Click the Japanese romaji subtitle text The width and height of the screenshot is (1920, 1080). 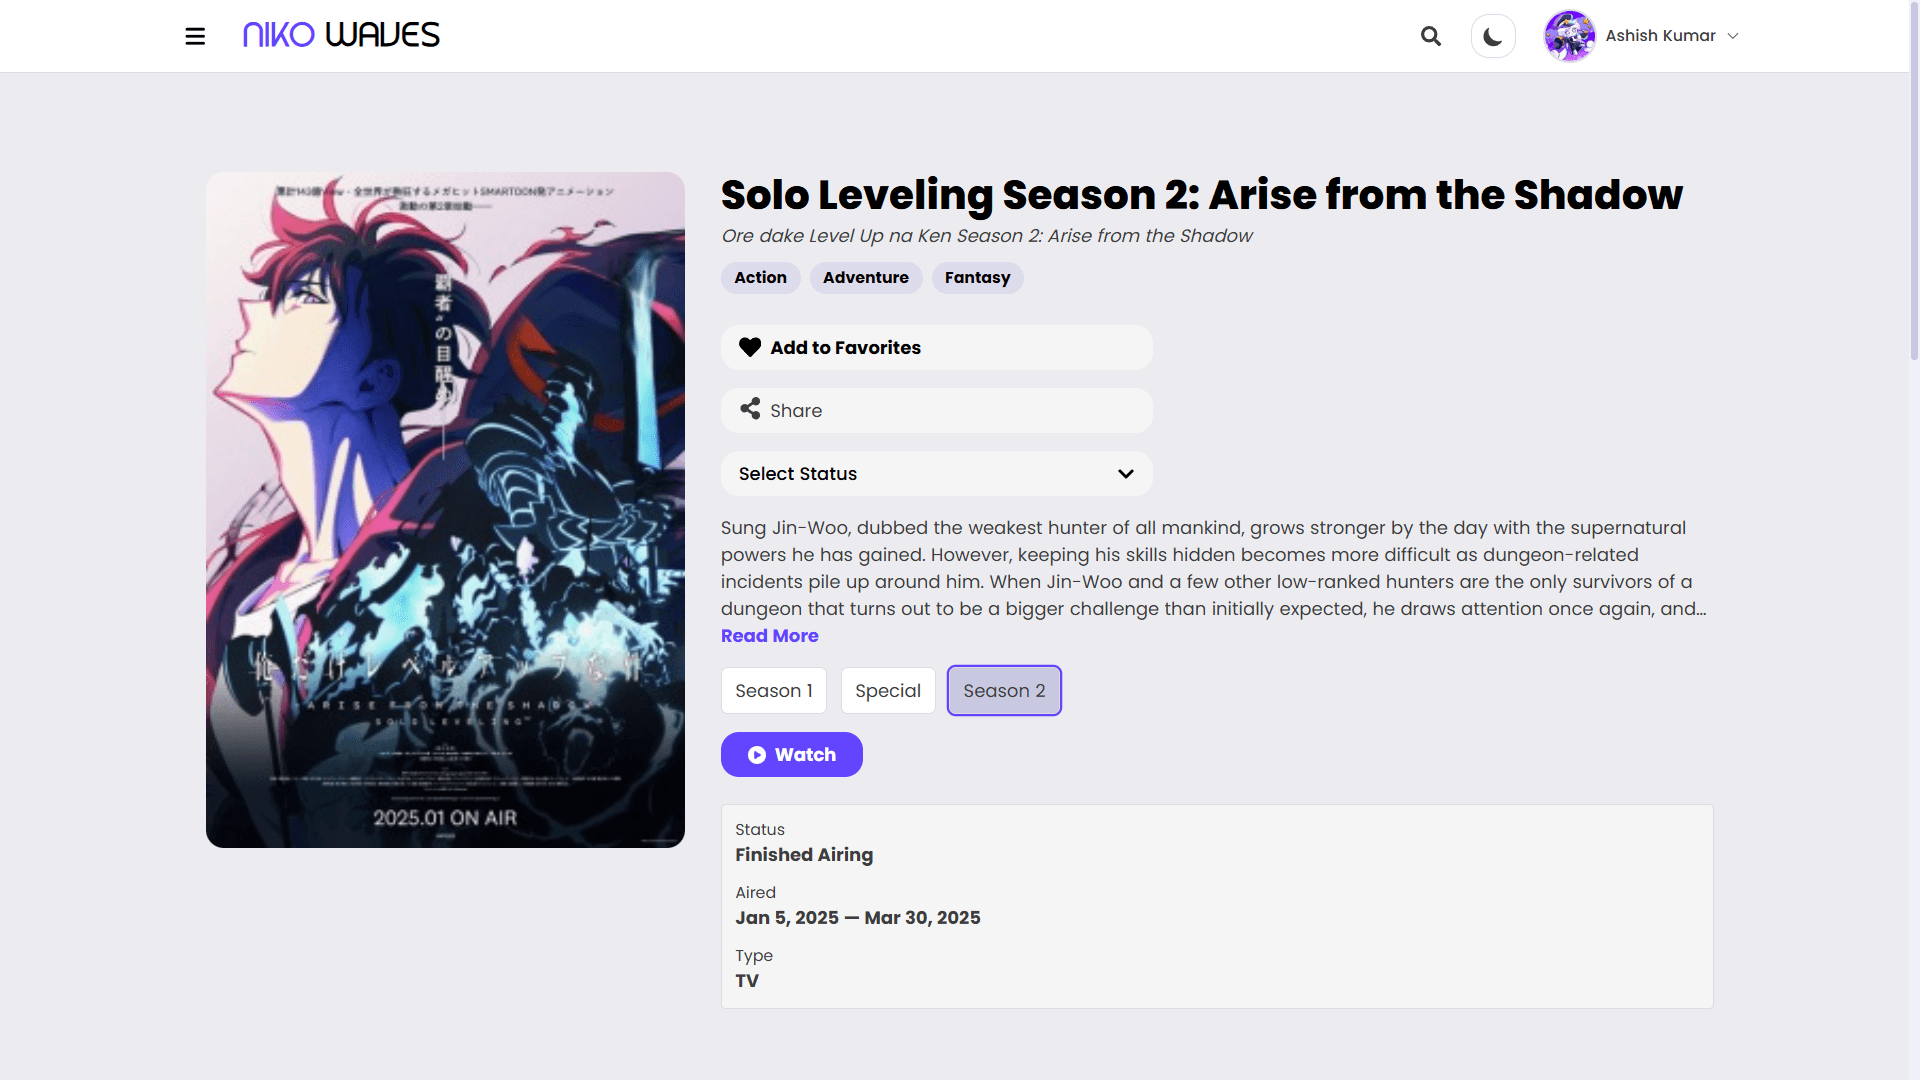click(x=986, y=236)
